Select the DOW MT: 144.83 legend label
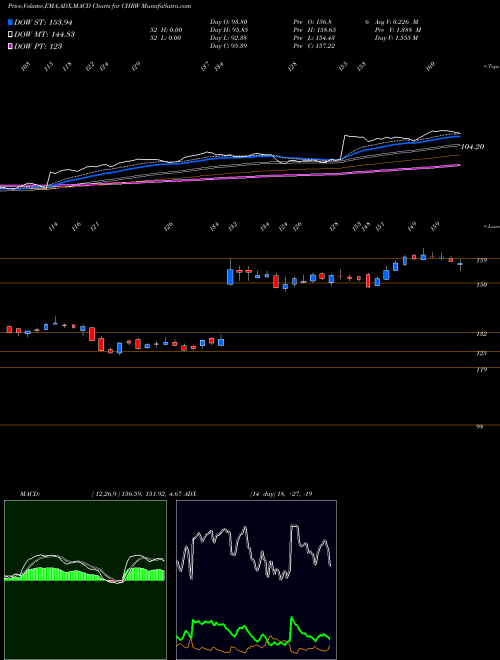The height and width of the screenshot is (660, 500). (x=45, y=35)
